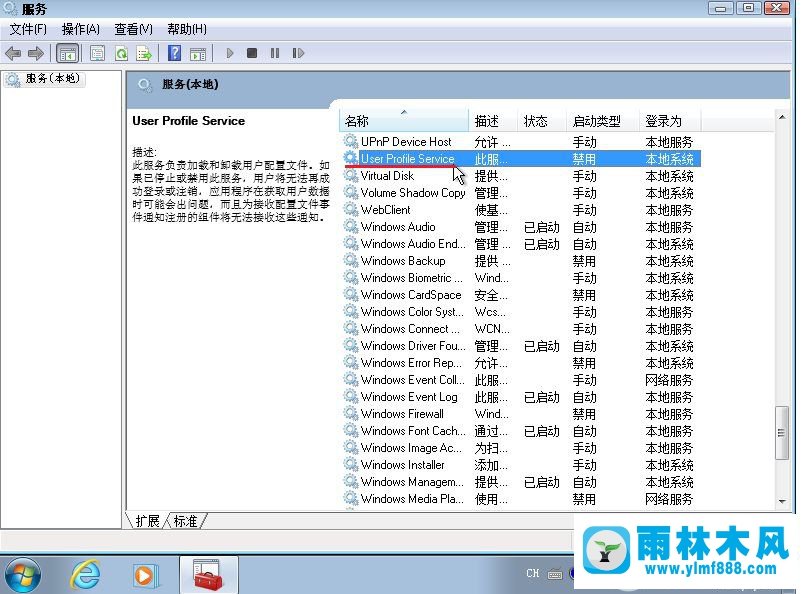Start service with the play icon
Screen dimensions: 802x594
[230, 53]
